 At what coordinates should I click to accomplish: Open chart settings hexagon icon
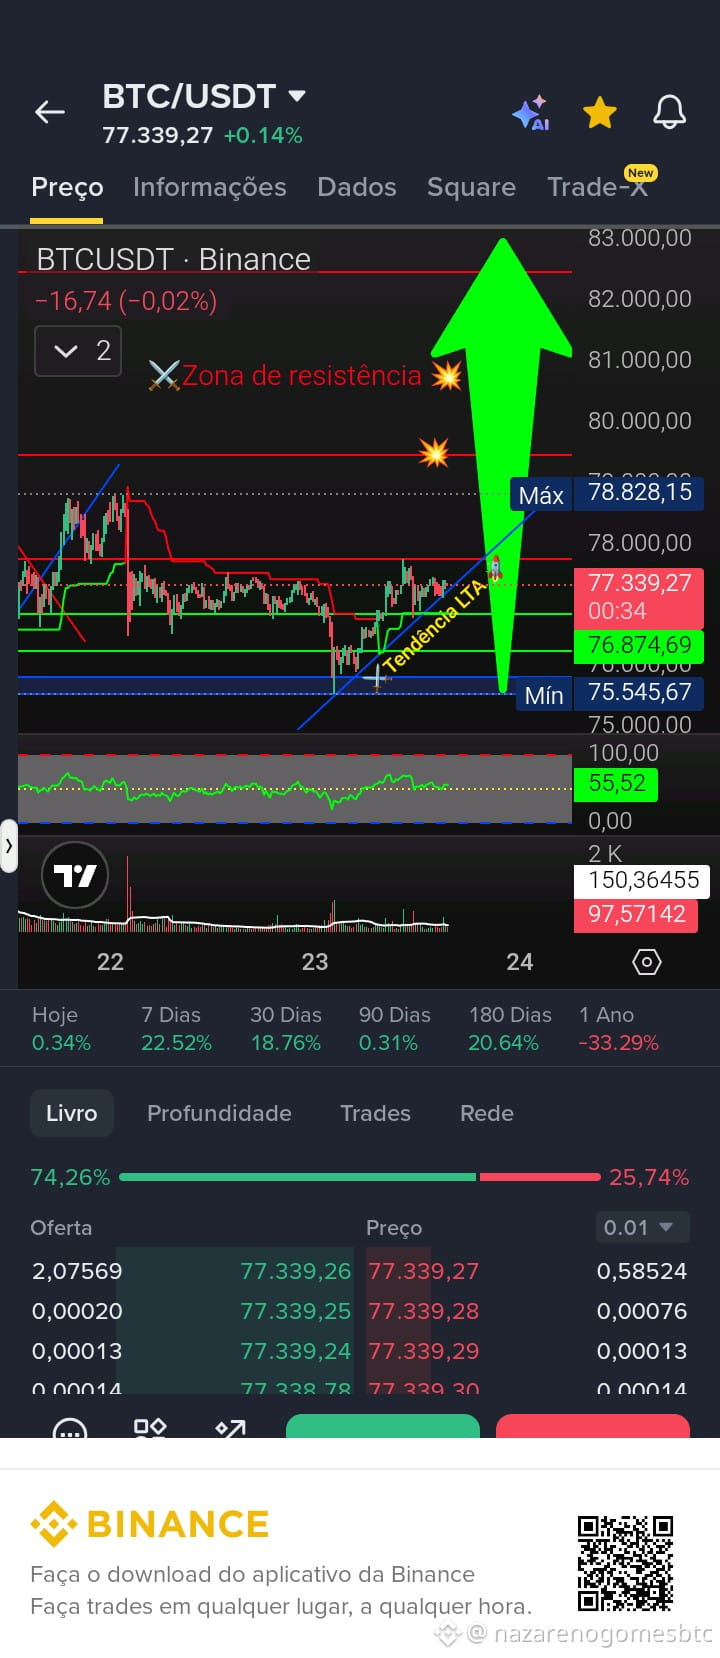pyautogui.click(x=647, y=962)
